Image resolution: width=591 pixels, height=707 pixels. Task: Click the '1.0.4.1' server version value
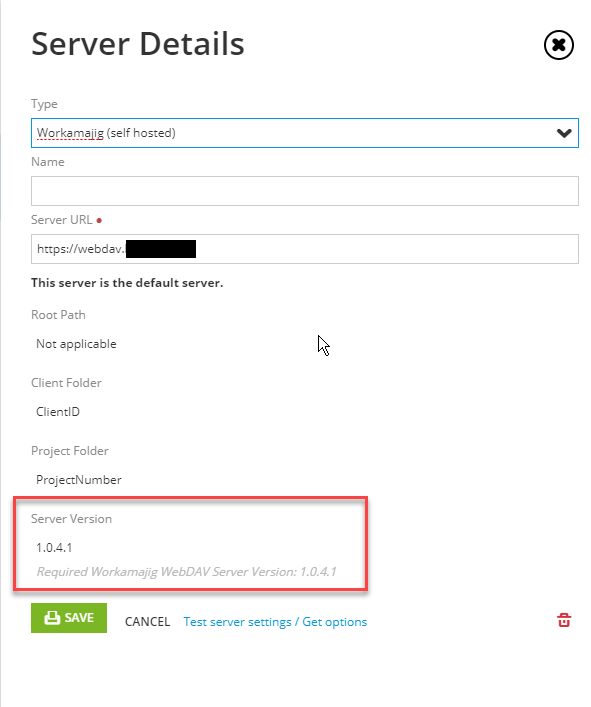[54, 547]
